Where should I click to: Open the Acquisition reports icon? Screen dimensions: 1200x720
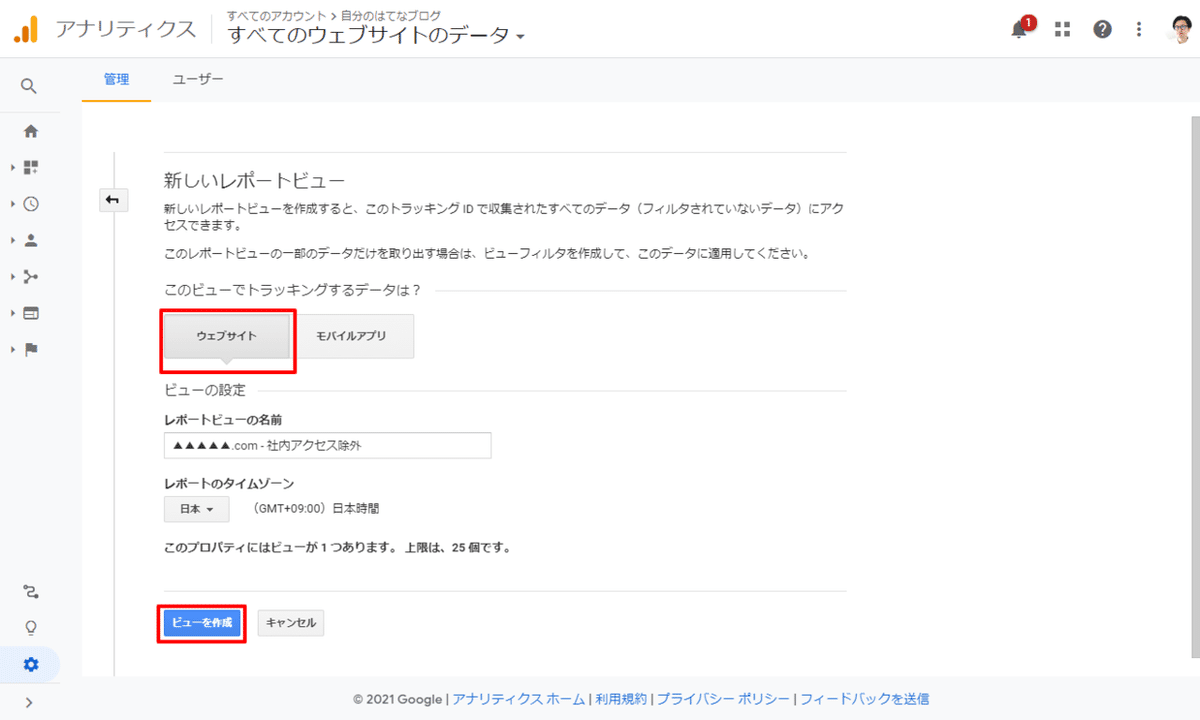(x=31, y=276)
